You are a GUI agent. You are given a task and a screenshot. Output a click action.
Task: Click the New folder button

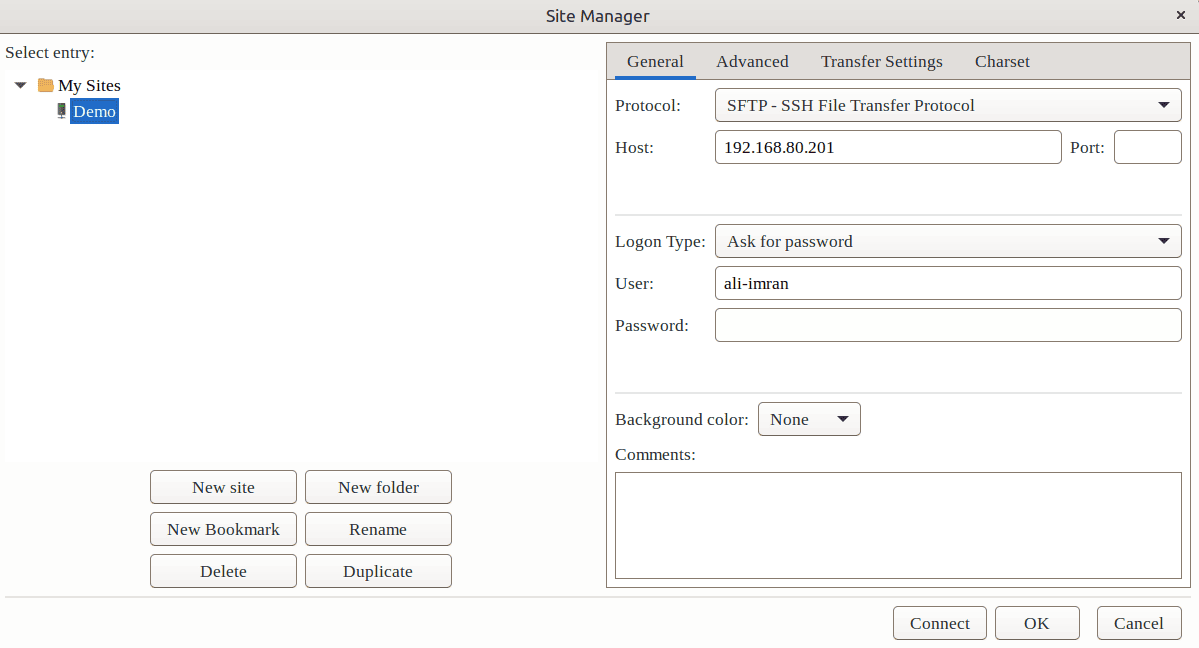pos(379,487)
